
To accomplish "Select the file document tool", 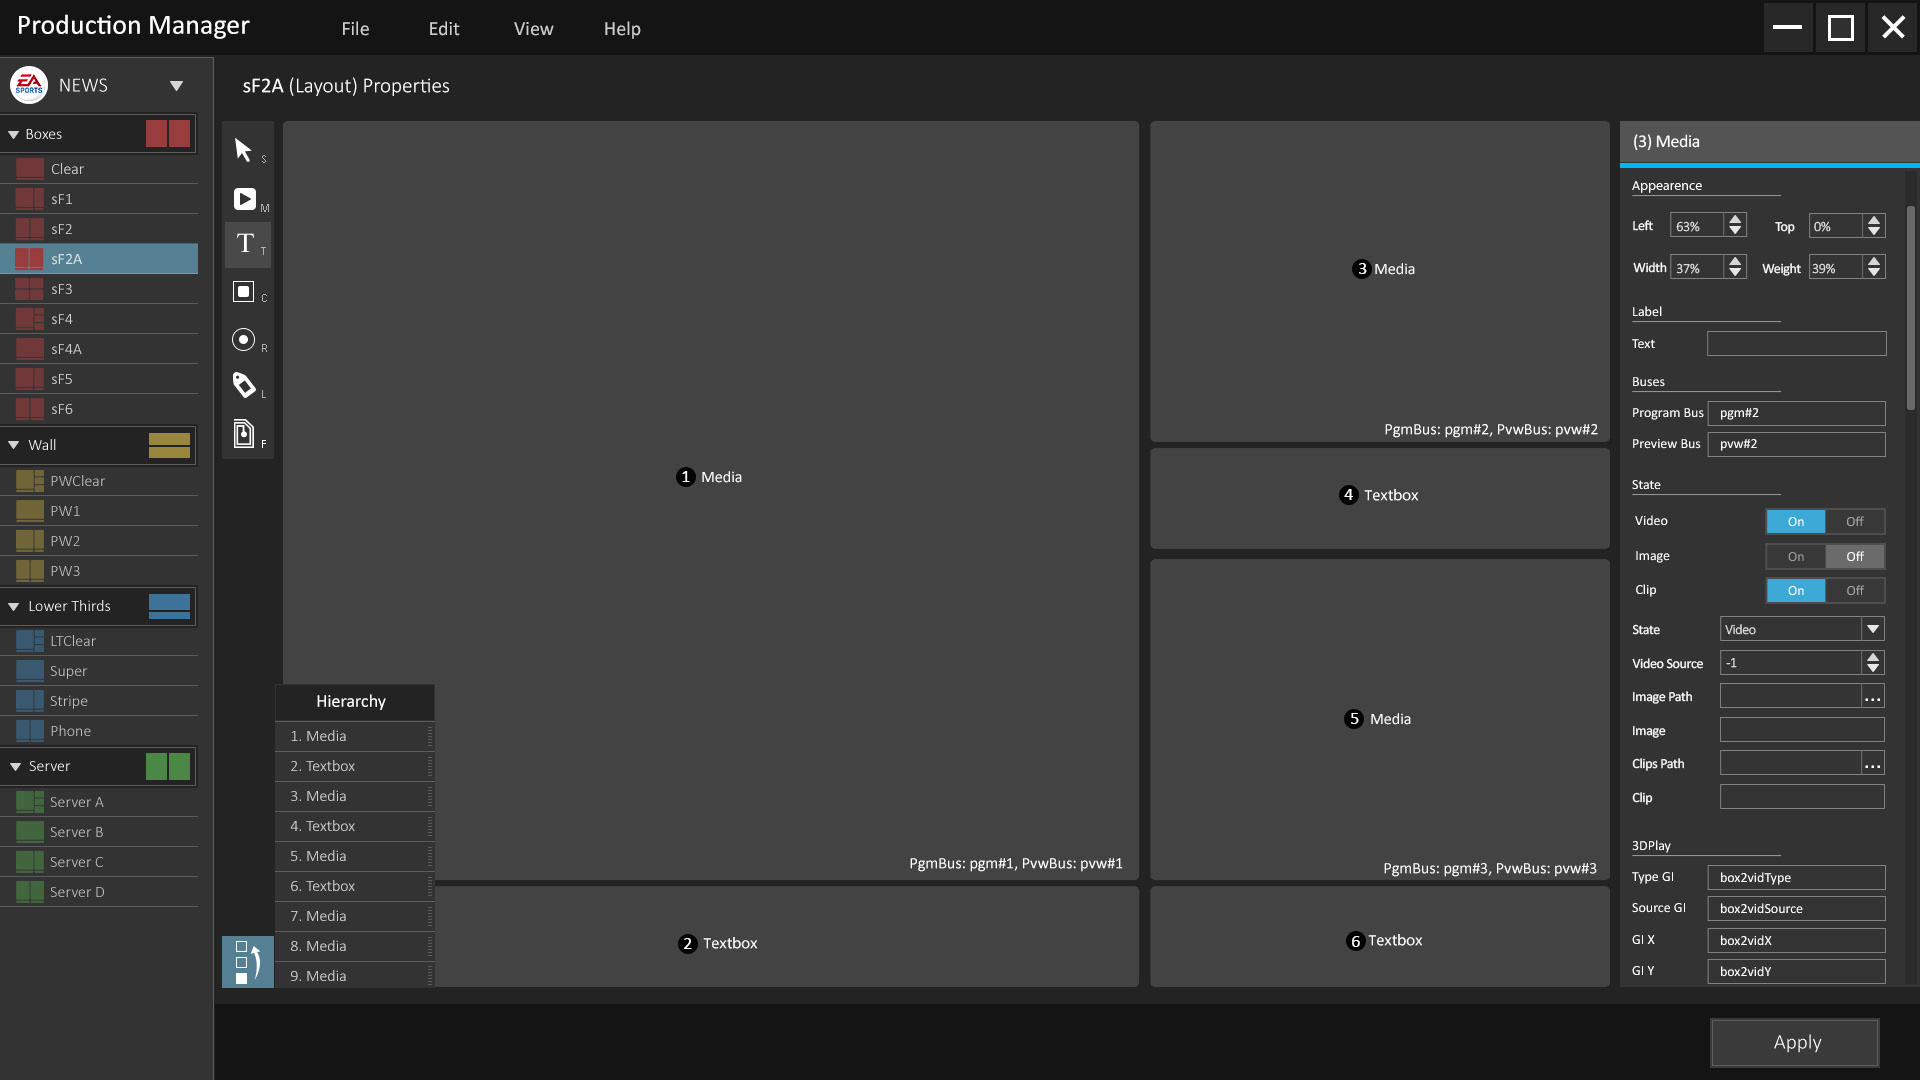I will pyautogui.click(x=243, y=433).
